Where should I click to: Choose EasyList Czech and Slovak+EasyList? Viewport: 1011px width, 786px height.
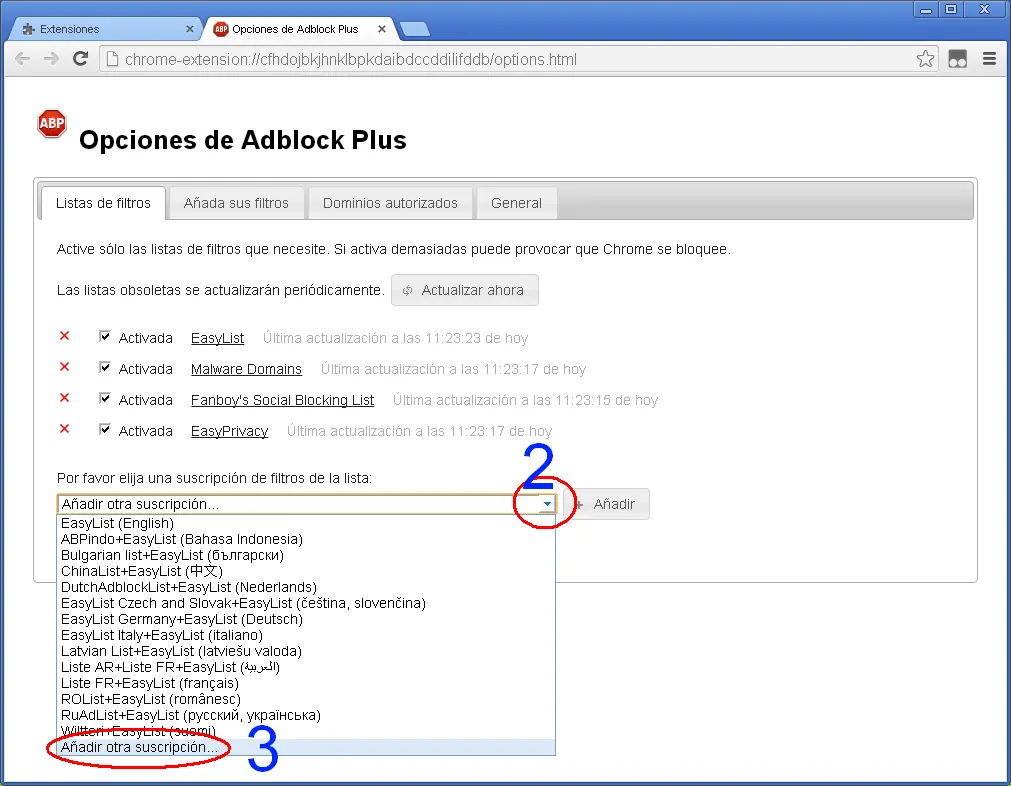[306, 603]
